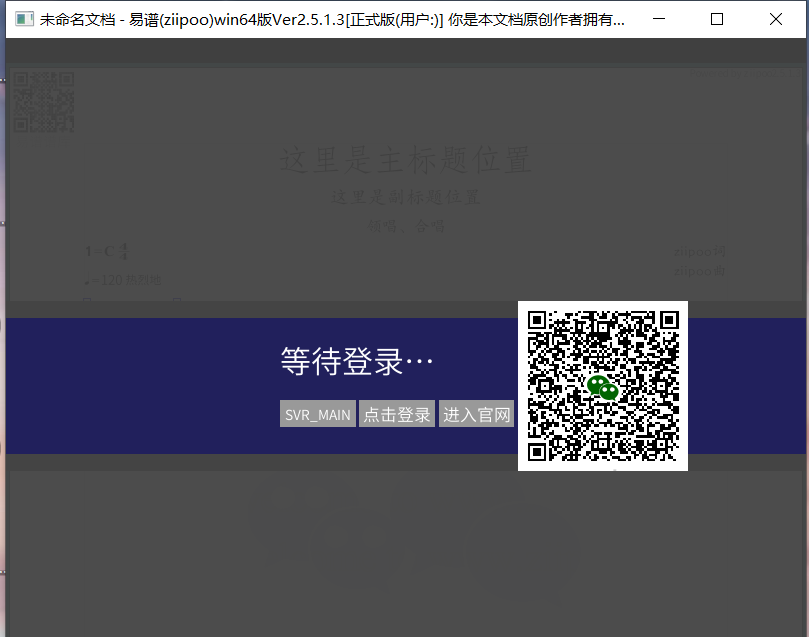
Task: Click the maximize icon in the title bar
Action: coord(716,19)
